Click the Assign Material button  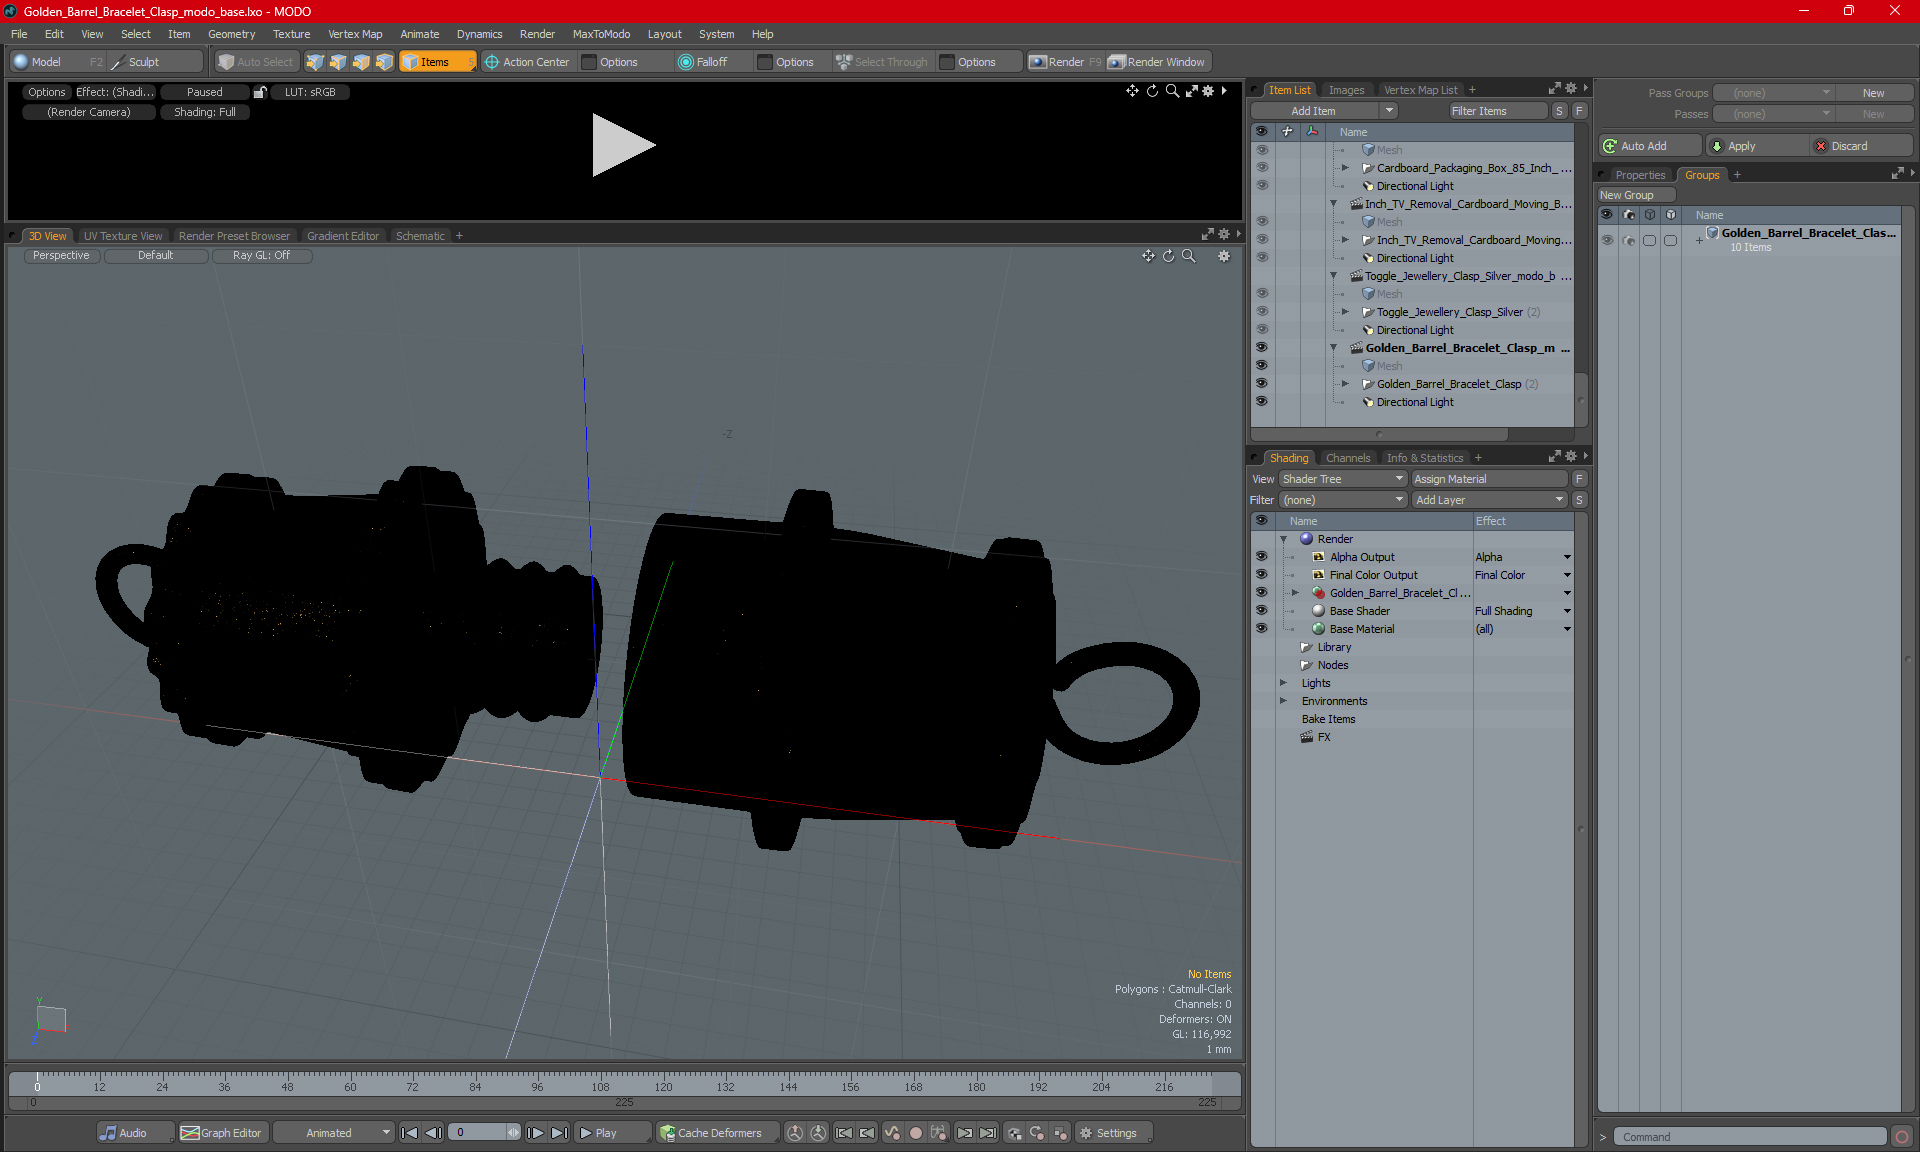pyautogui.click(x=1489, y=479)
